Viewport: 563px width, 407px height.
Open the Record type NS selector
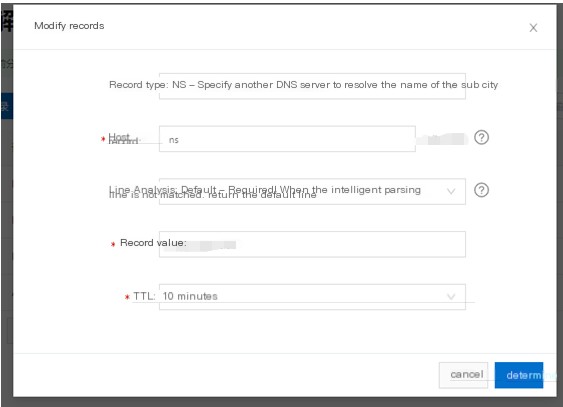click(312, 86)
